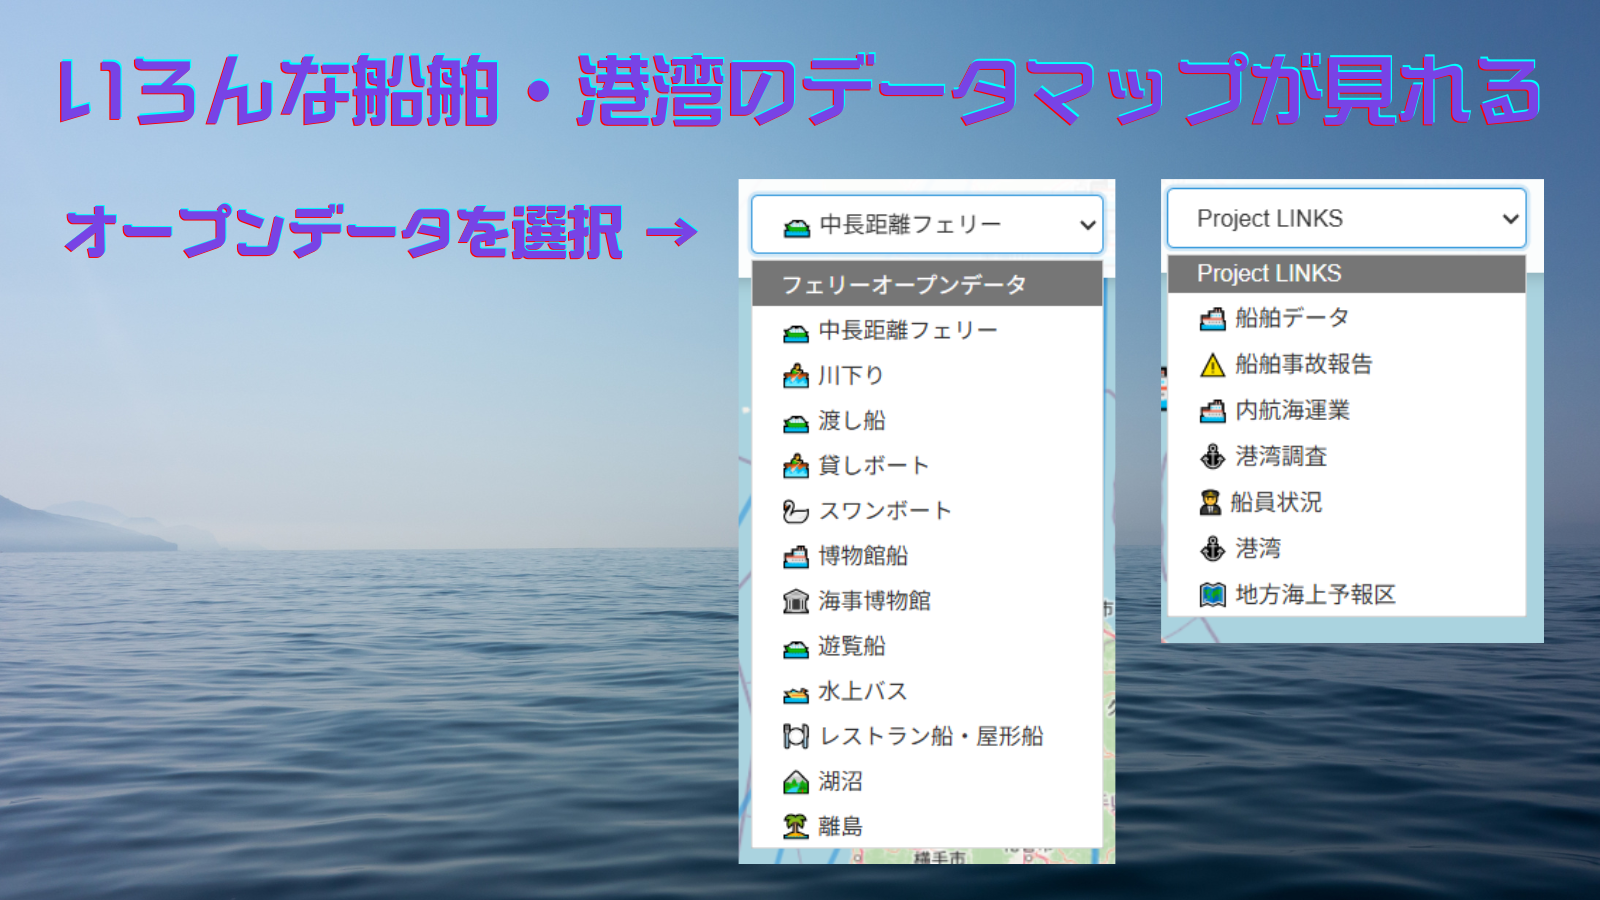Click the 離島 palm tree island icon
1600x900 pixels.
[x=795, y=825]
